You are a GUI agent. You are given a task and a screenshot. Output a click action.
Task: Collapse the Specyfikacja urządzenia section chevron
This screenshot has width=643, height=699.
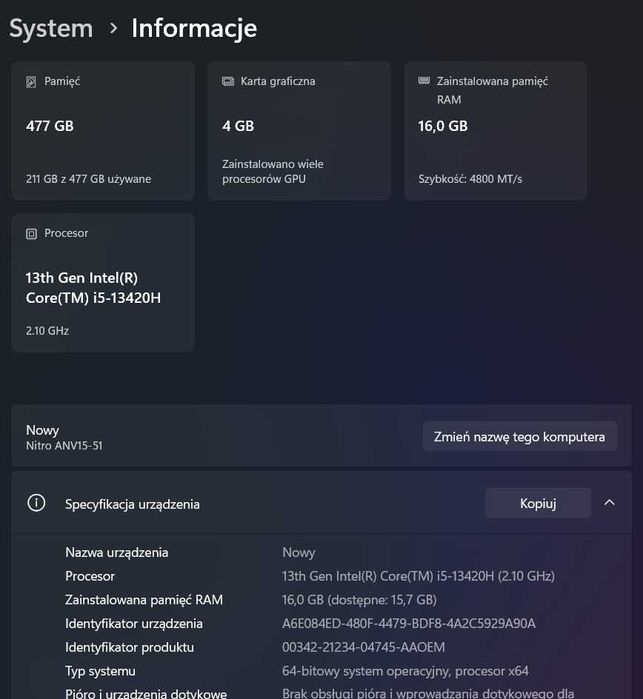[x=609, y=503]
